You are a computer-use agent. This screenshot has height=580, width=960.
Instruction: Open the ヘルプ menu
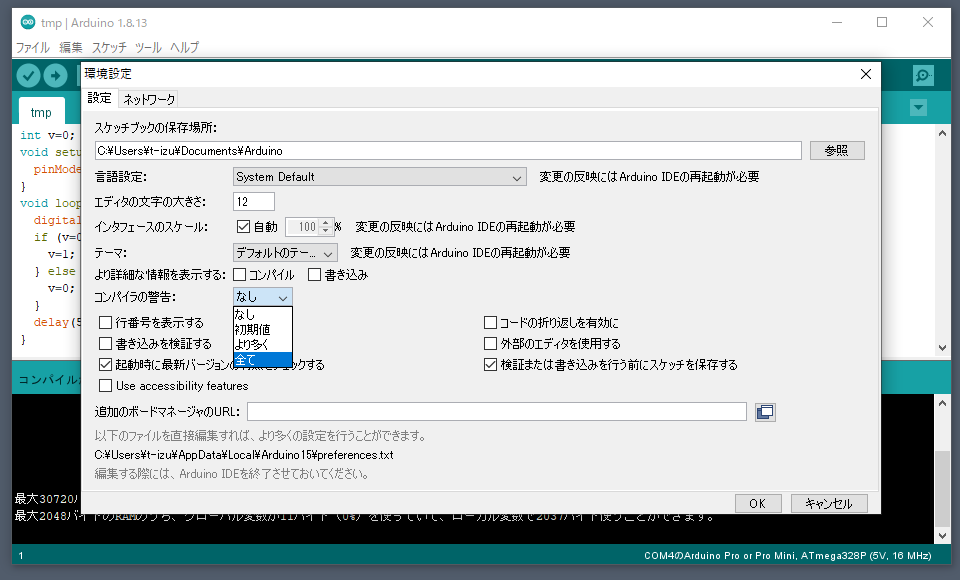click(184, 47)
